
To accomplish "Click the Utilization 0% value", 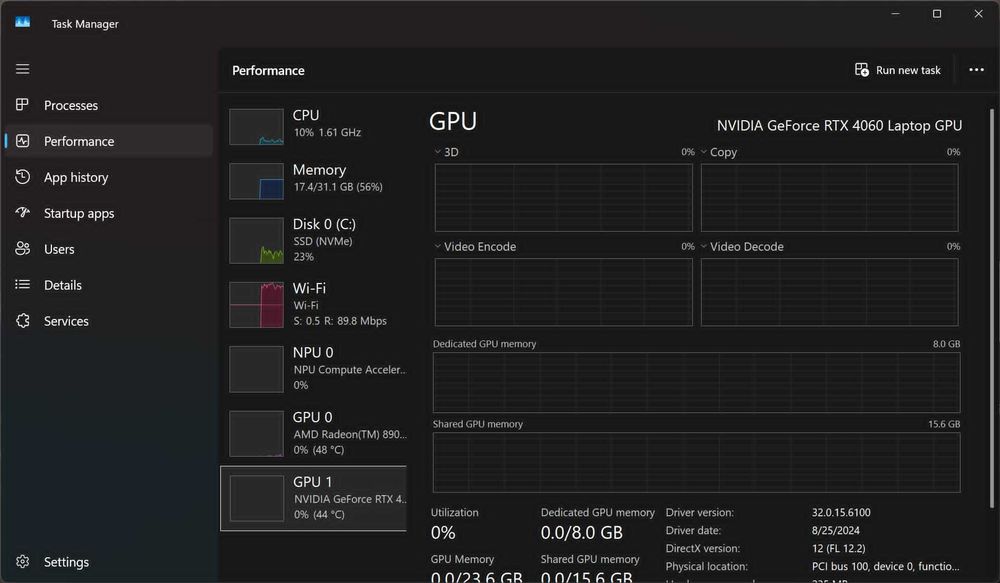I will click(x=443, y=532).
